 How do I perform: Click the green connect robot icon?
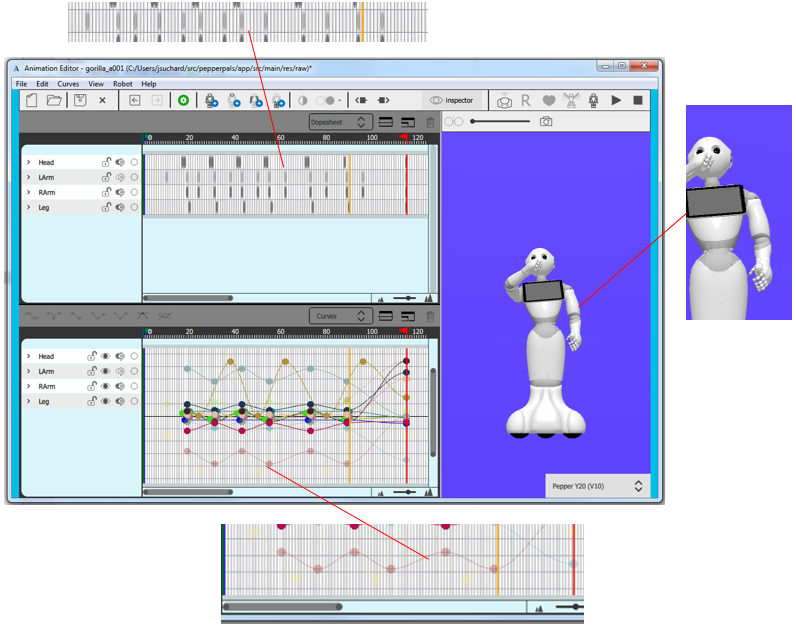pos(183,100)
